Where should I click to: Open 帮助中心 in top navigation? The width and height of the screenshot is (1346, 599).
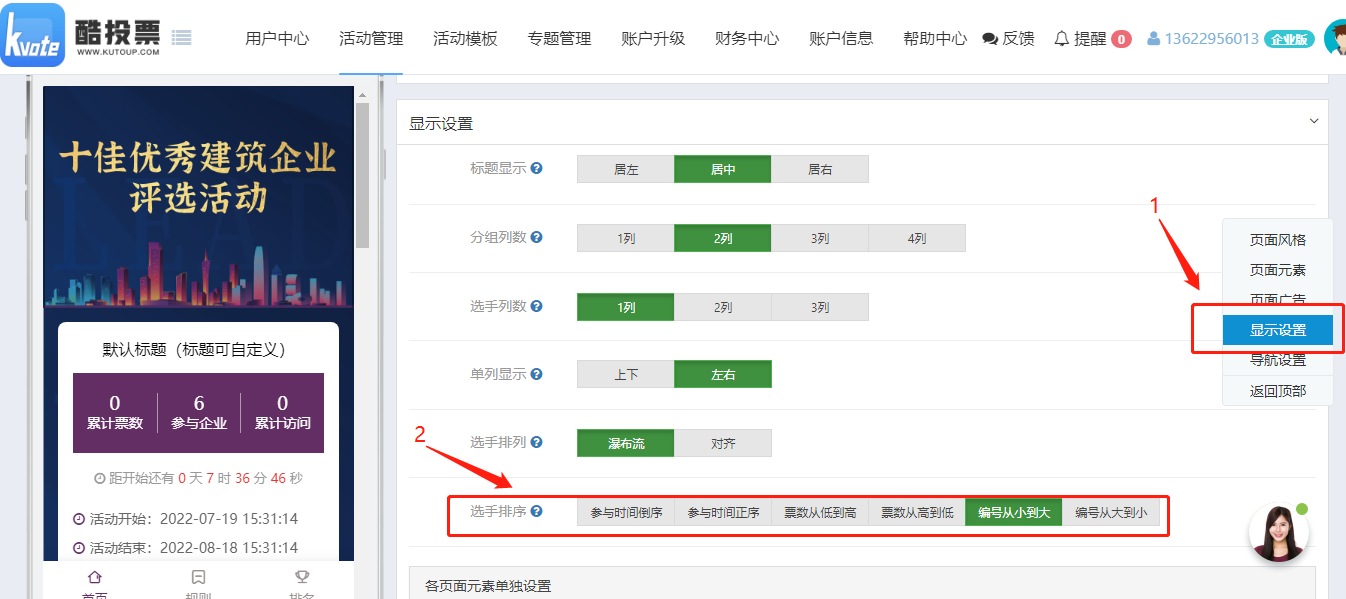pyautogui.click(x=935, y=39)
